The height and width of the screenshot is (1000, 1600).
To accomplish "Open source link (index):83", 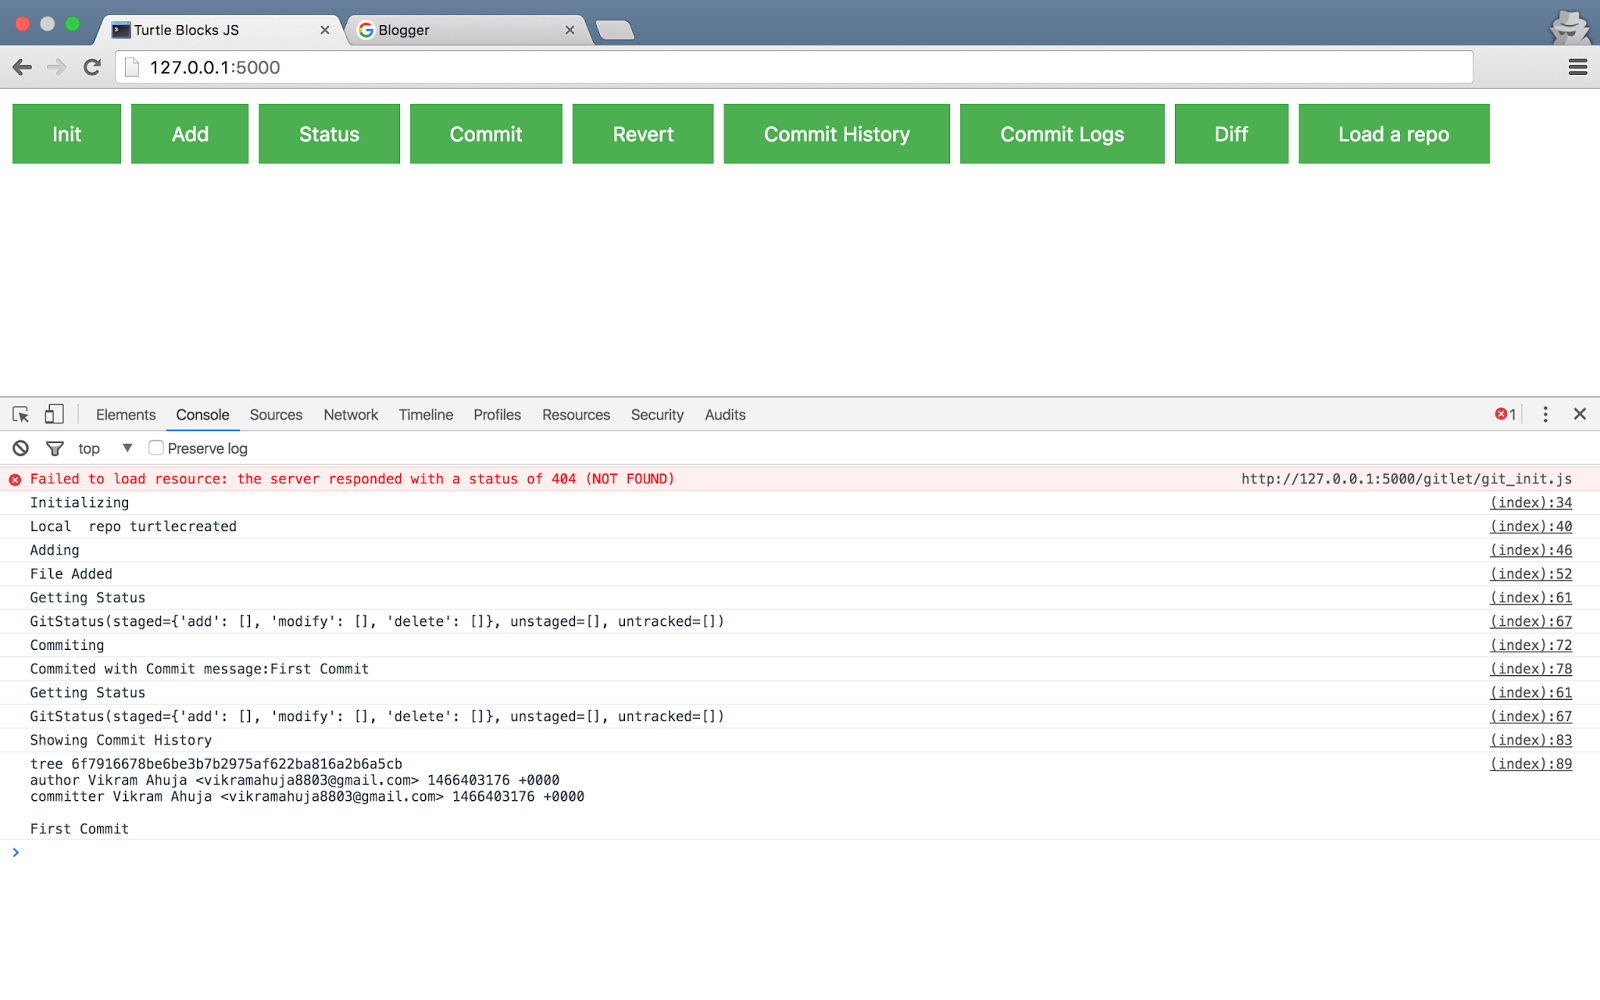I will pyautogui.click(x=1531, y=740).
